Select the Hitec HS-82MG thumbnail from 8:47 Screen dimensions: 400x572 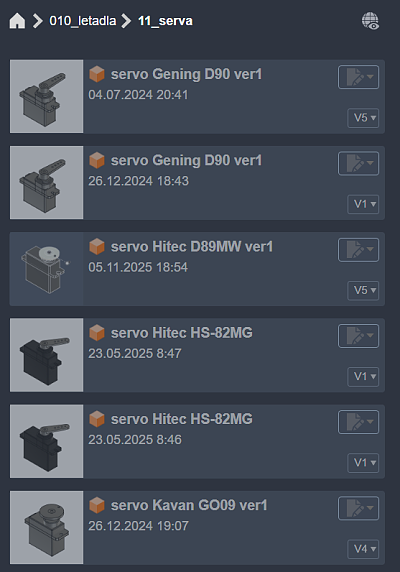point(47,355)
